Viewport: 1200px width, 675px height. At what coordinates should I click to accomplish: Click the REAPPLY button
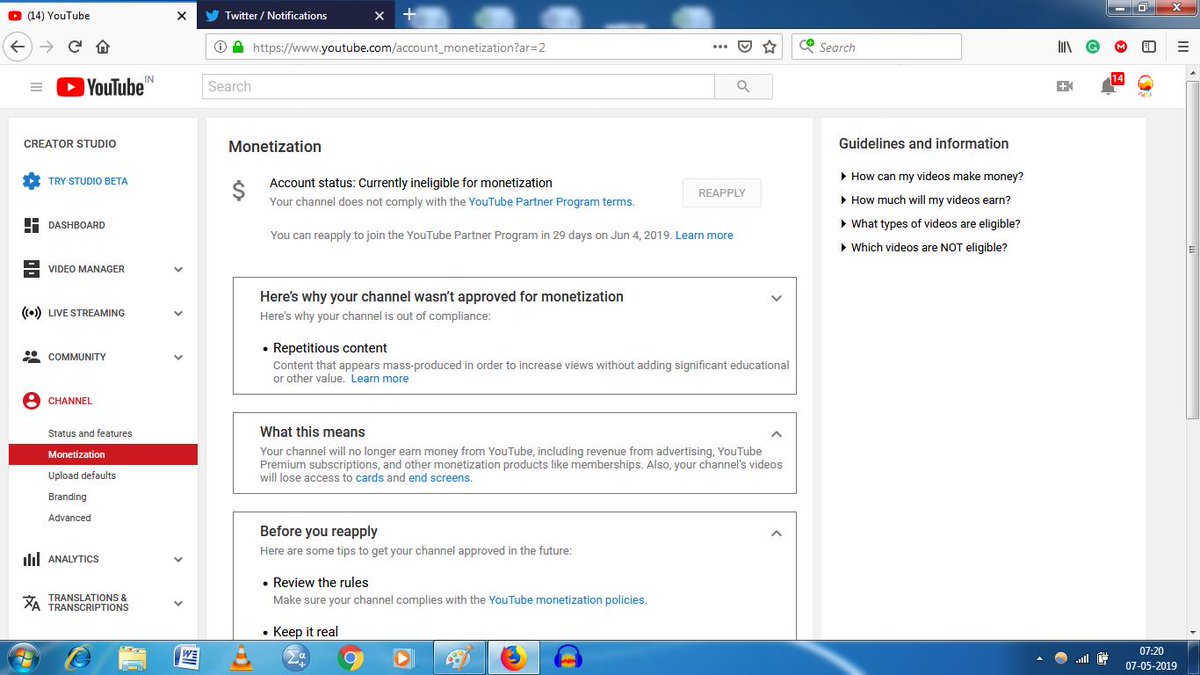pyautogui.click(x=722, y=193)
